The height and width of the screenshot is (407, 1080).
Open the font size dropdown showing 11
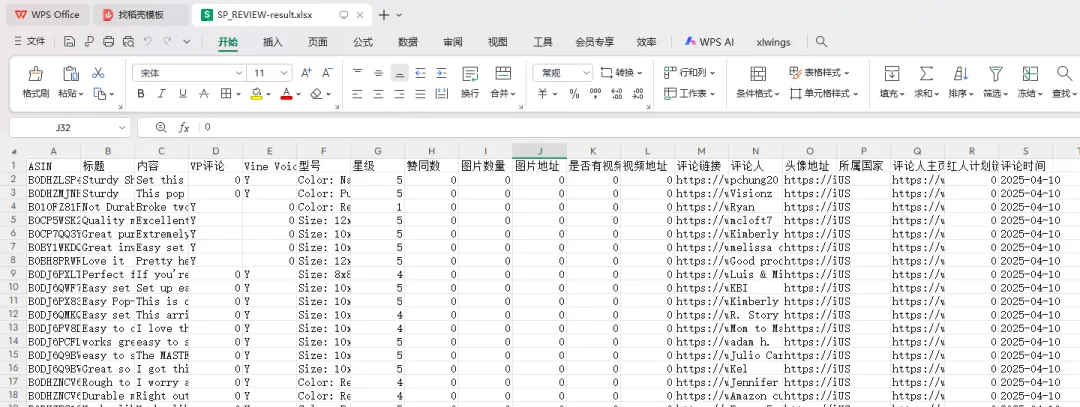[x=284, y=72]
